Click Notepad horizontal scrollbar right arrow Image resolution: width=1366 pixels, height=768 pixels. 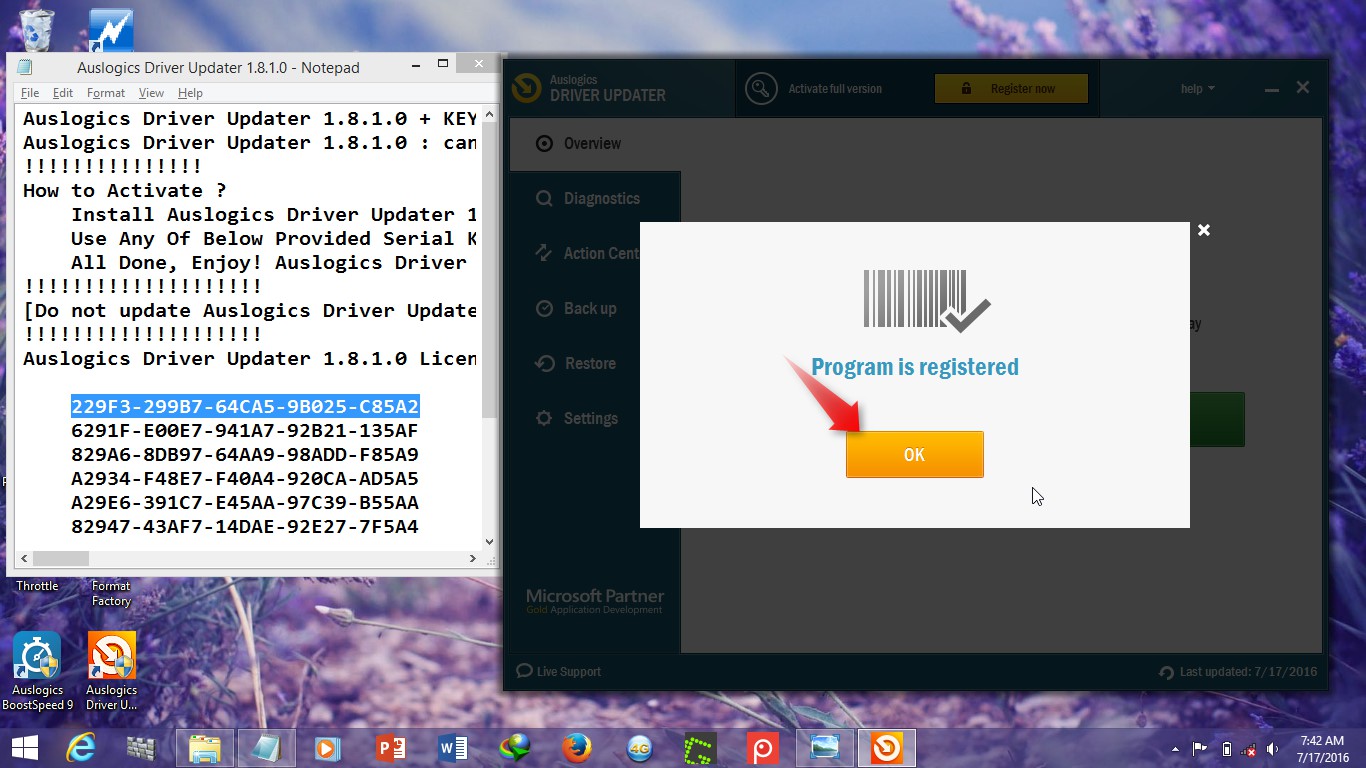(473, 558)
